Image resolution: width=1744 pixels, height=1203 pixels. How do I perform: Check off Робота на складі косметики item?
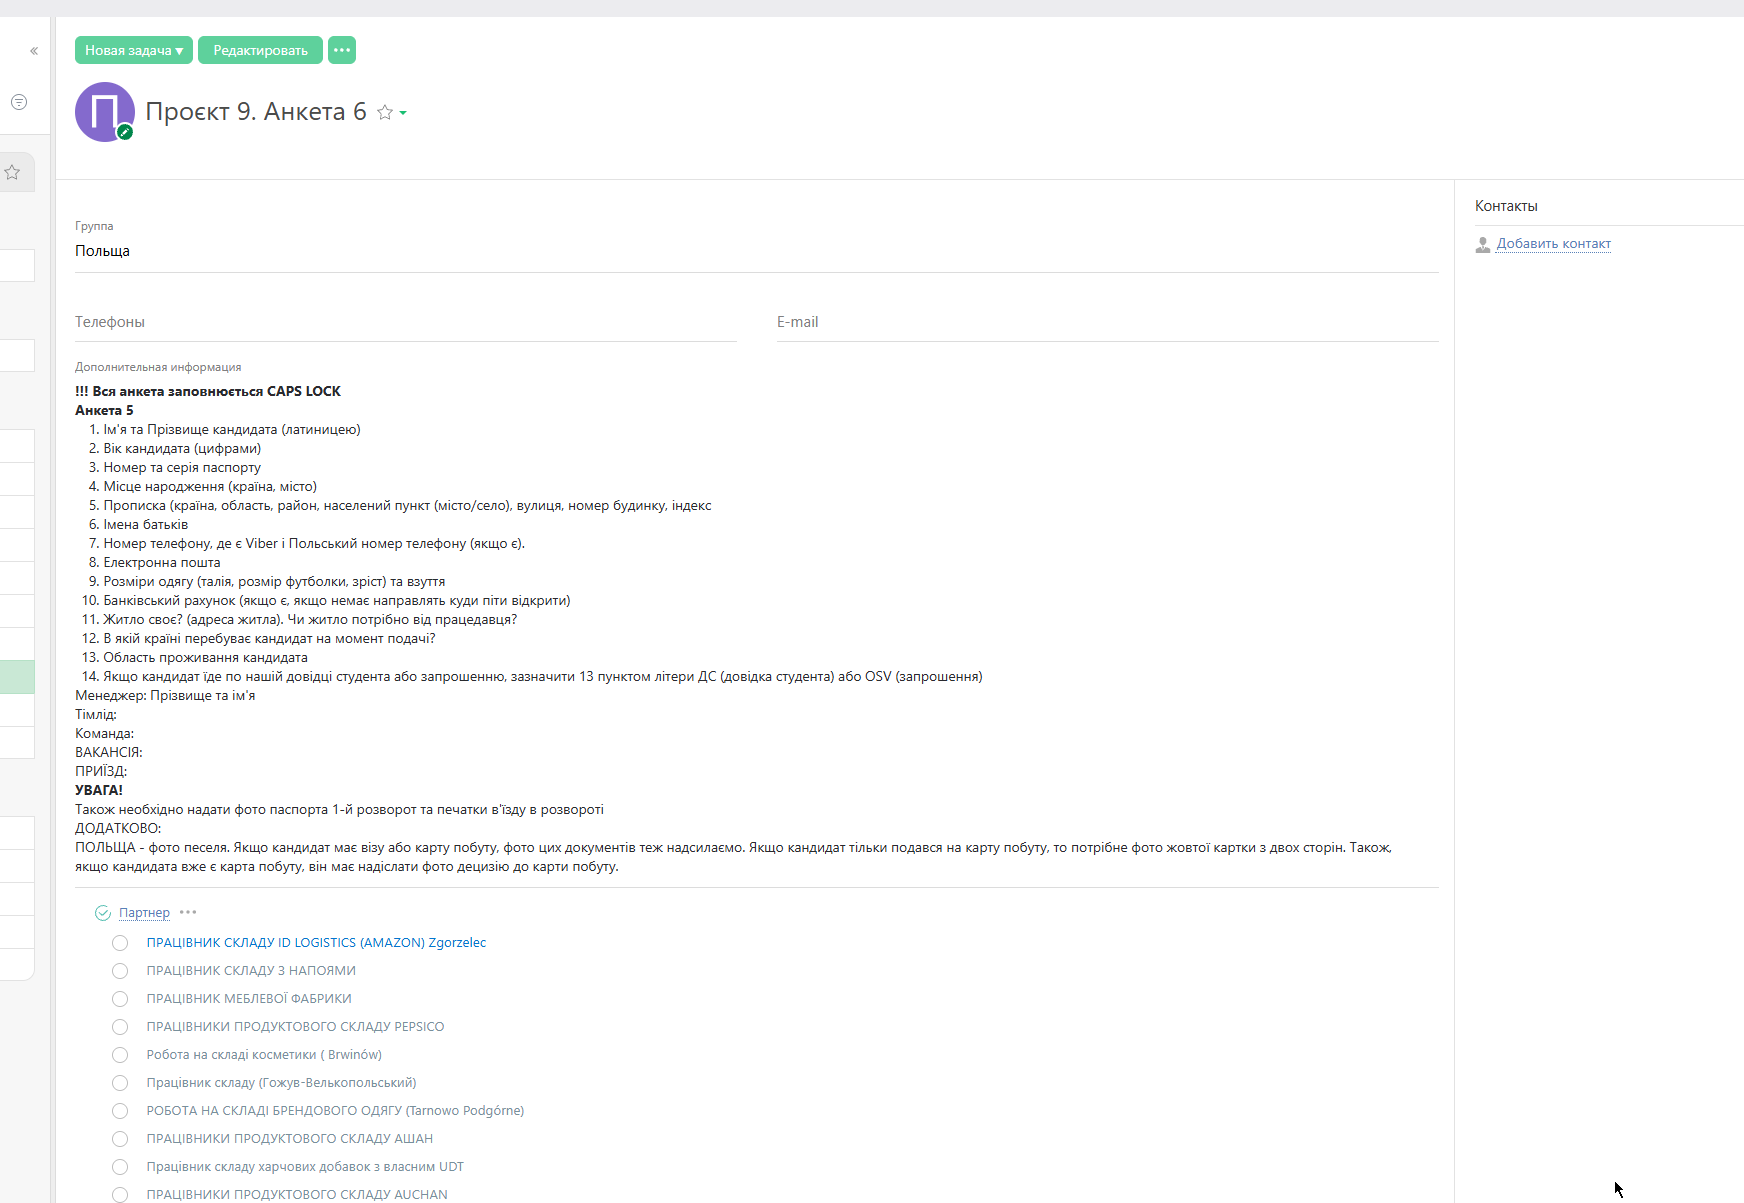pyautogui.click(x=120, y=1055)
